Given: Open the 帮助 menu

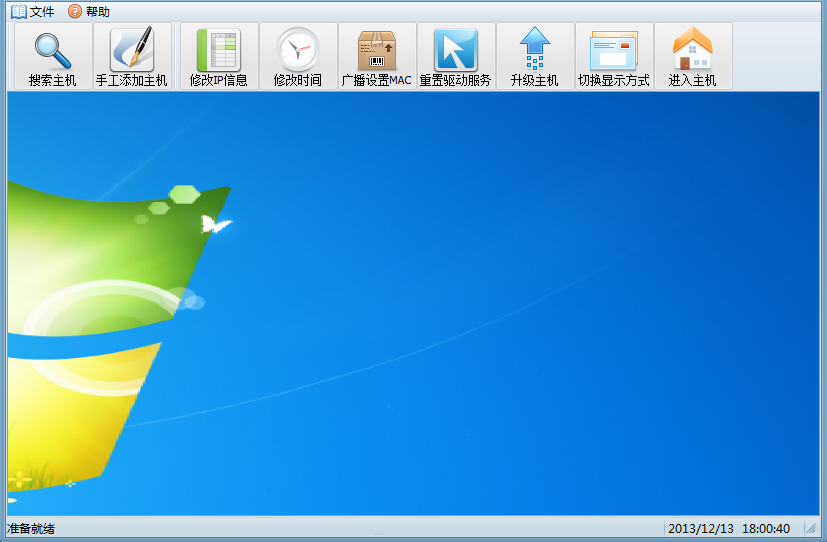Looking at the screenshot, I should pyautogui.click(x=89, y=11).
